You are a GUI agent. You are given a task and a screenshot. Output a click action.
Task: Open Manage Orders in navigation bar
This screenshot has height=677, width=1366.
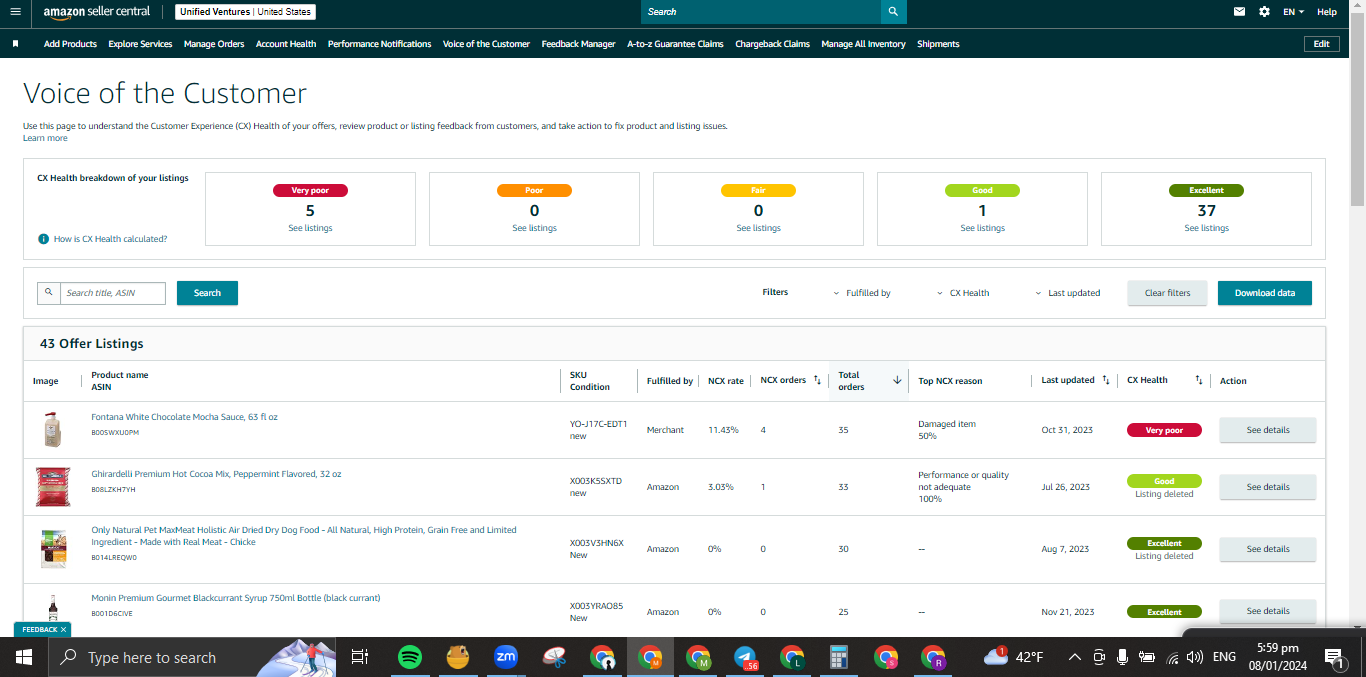[214, 44]
